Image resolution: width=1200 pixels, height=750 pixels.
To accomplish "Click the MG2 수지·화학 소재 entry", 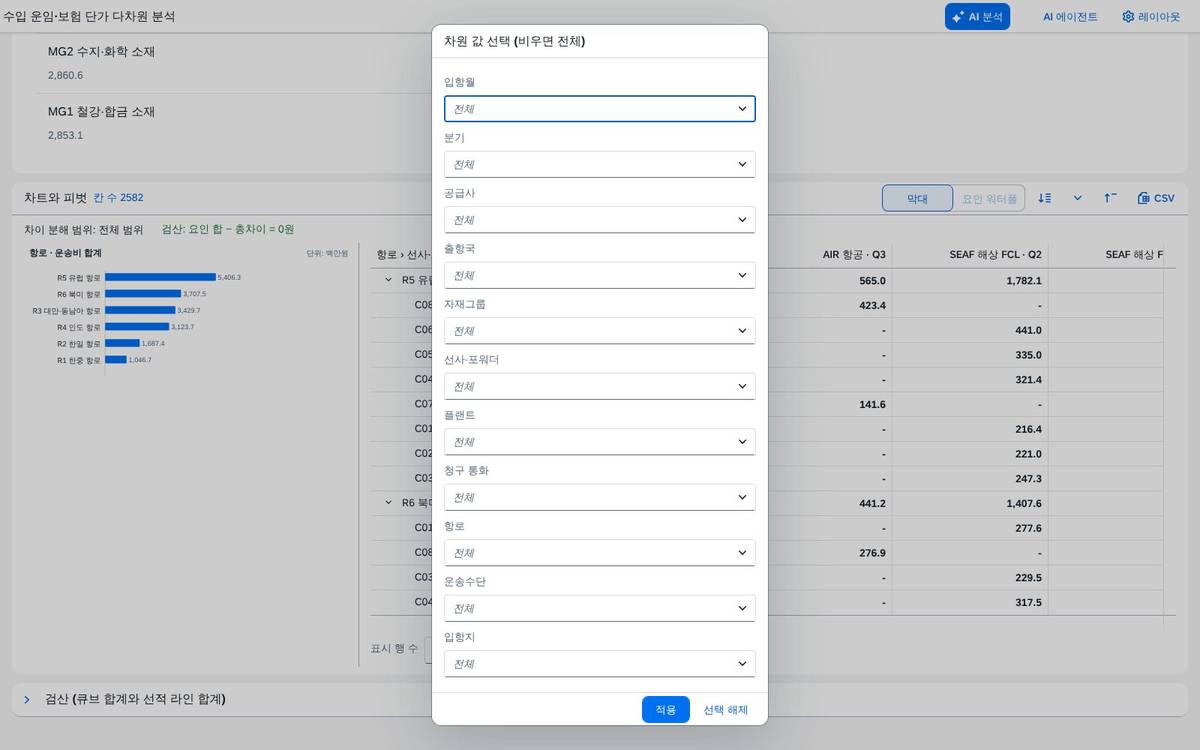I will (101, 52).
